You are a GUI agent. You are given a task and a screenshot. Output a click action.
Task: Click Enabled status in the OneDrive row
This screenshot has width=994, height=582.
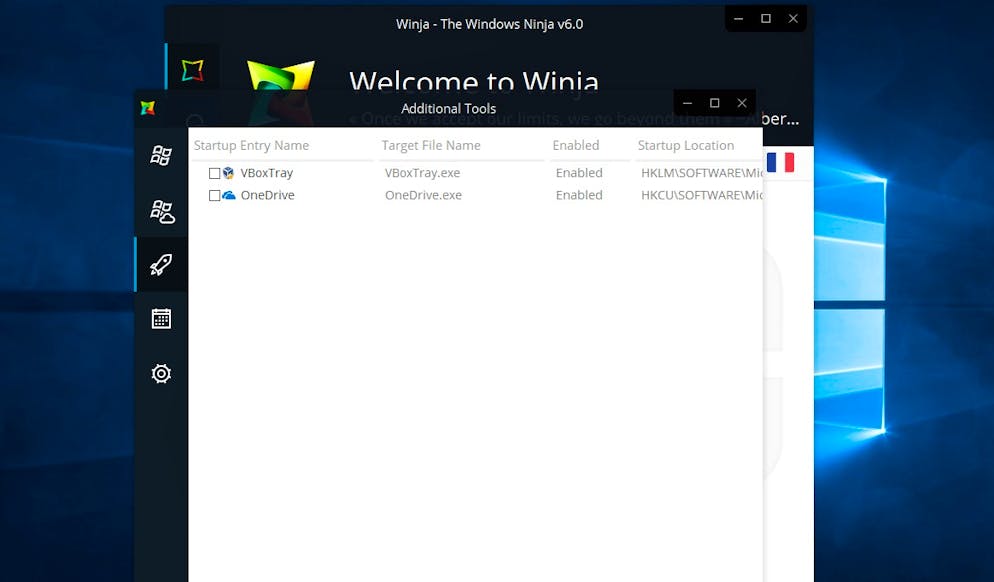[x=579, y=195]
